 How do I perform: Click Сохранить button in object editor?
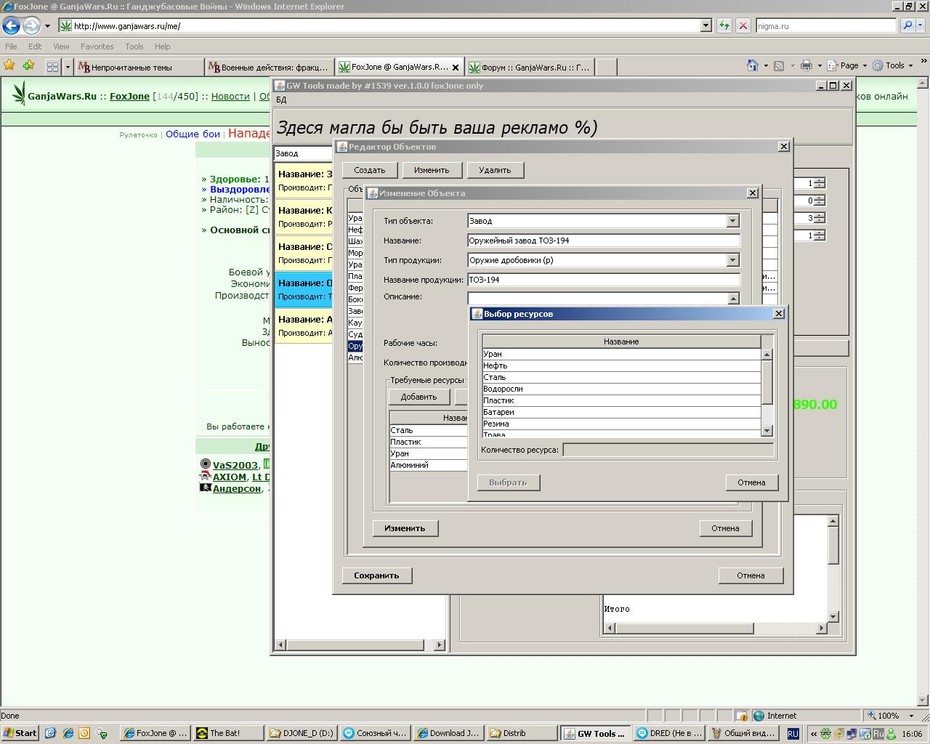(x=376, y=576)
